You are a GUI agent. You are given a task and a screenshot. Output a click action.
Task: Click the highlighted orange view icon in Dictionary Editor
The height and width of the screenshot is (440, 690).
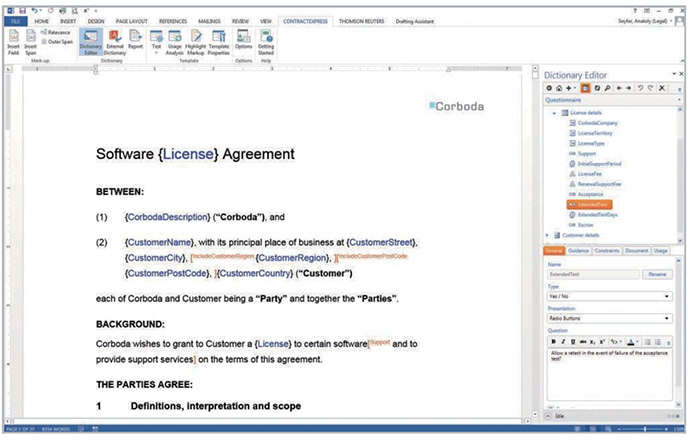(585, 88)
